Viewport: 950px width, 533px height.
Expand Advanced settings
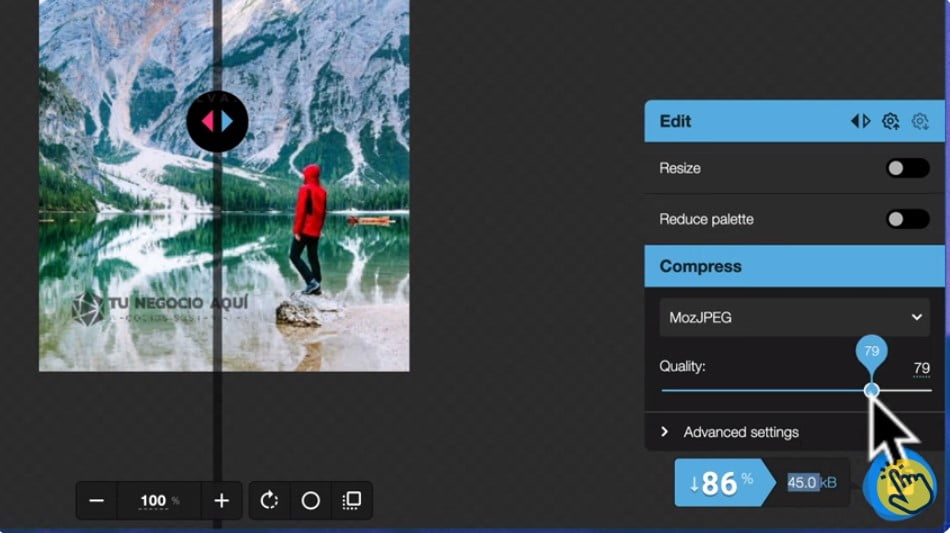click(x=794, y=432)
